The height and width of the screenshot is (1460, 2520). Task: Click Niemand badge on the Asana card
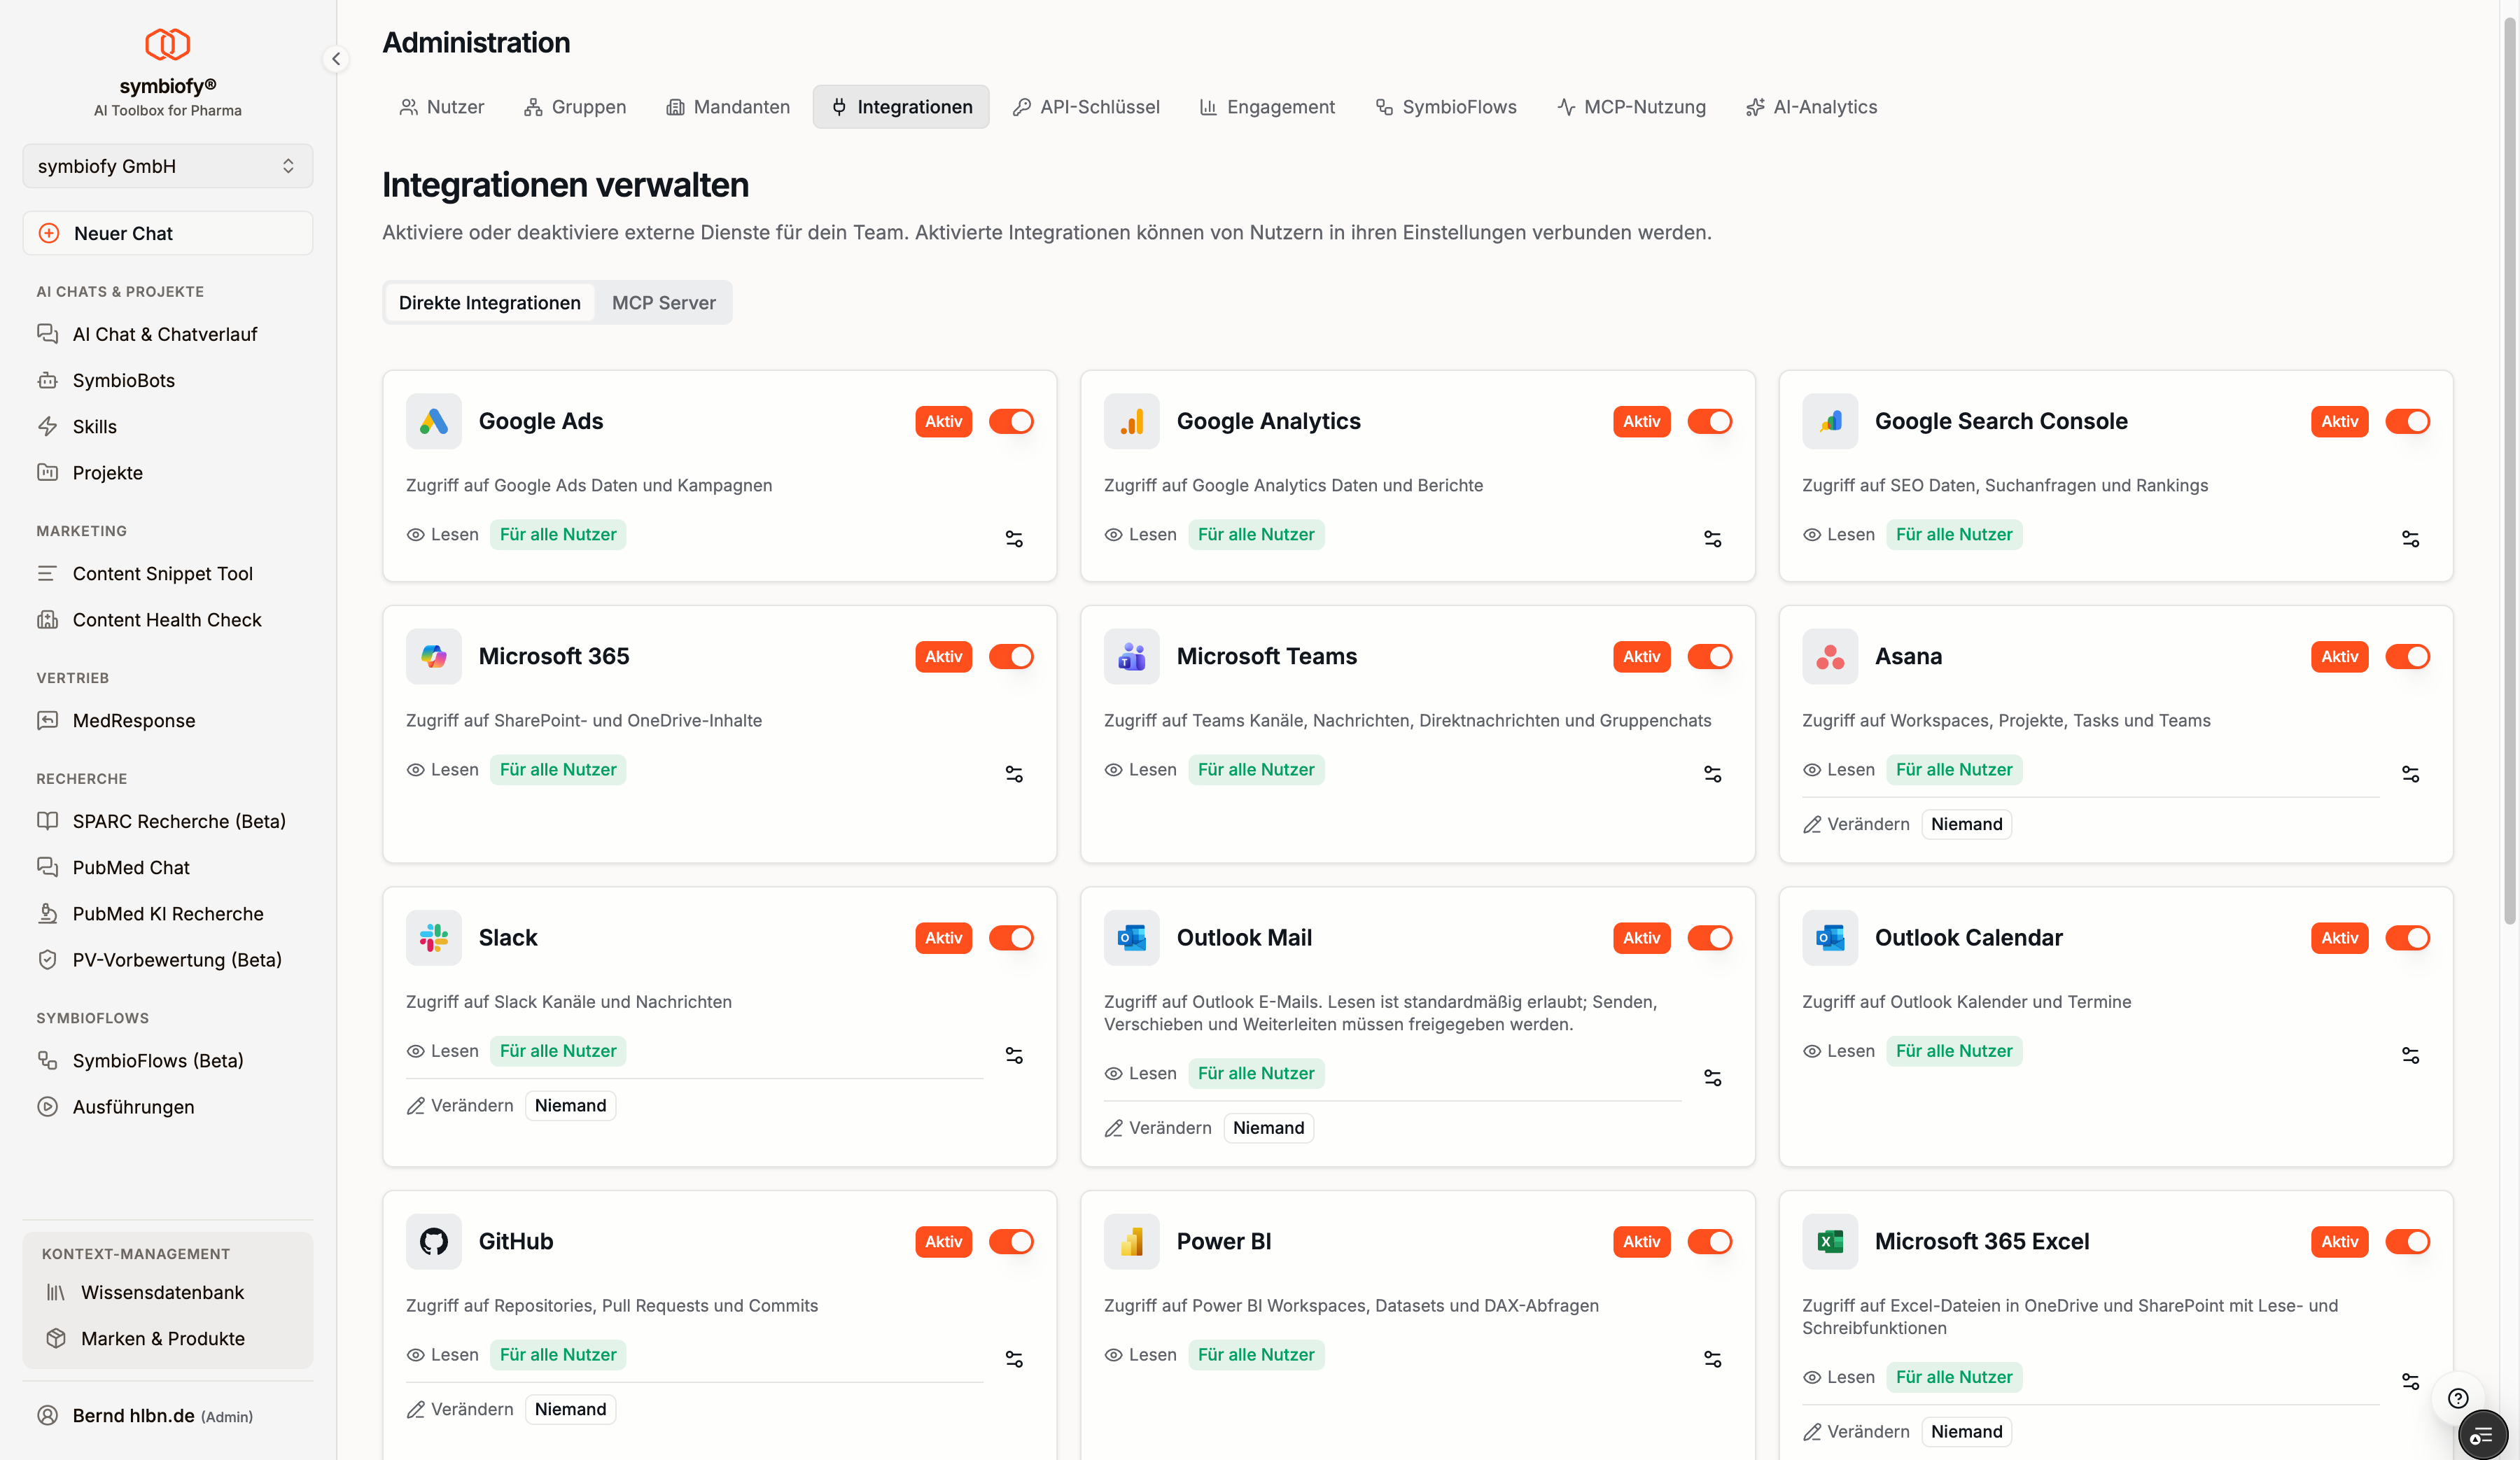1965,824
